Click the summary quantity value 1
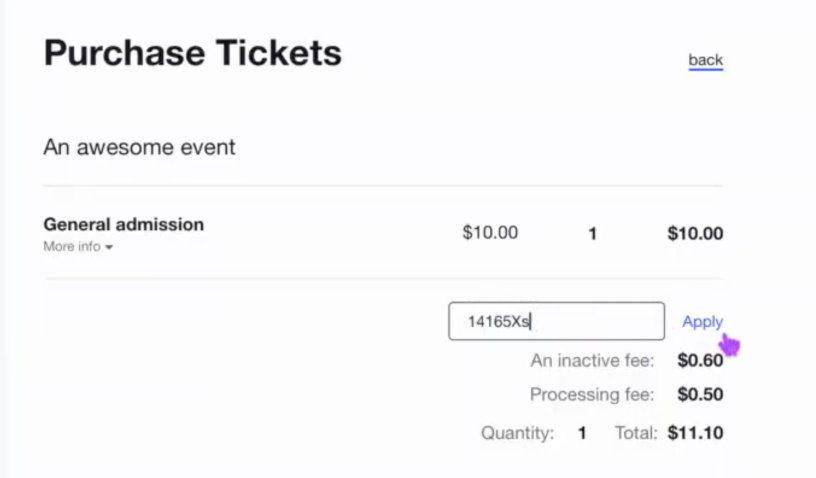The width and height of the screenshot is (816, 478). tap(582, 433)
